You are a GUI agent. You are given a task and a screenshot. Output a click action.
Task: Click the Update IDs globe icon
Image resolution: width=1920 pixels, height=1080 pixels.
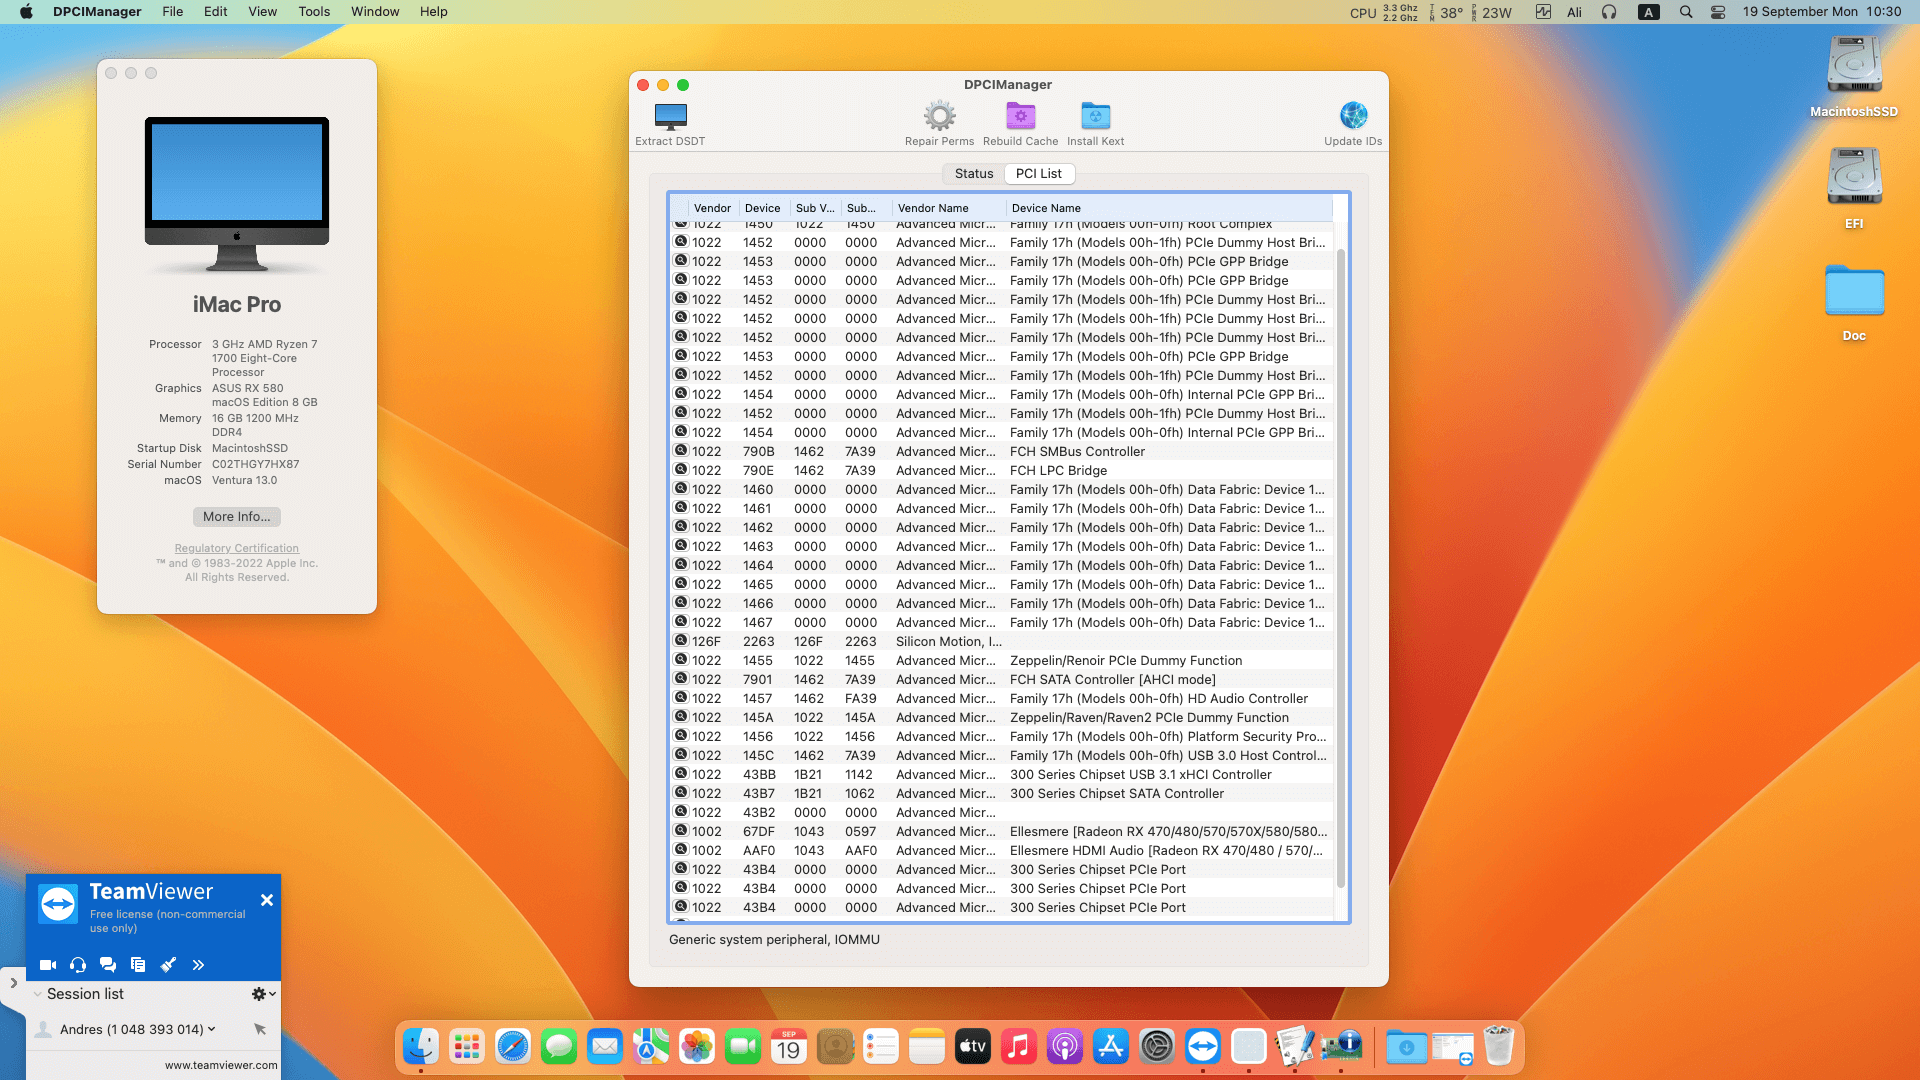[x=1353, y=116]
